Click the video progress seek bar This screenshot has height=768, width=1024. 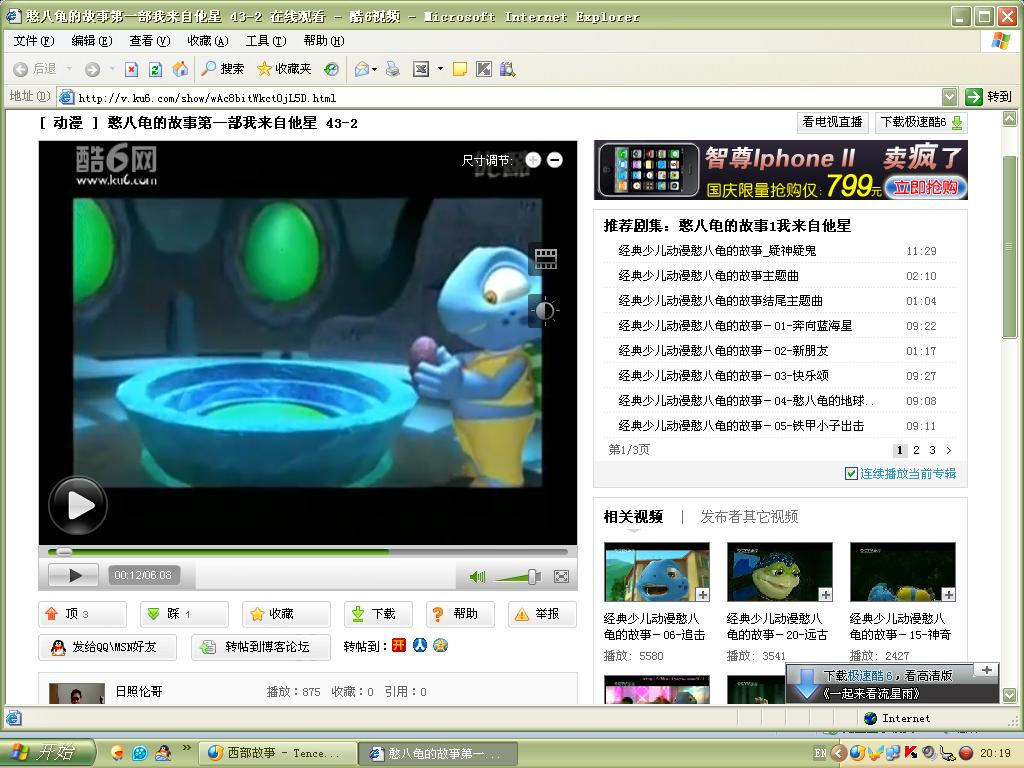(x=308, y=552)
